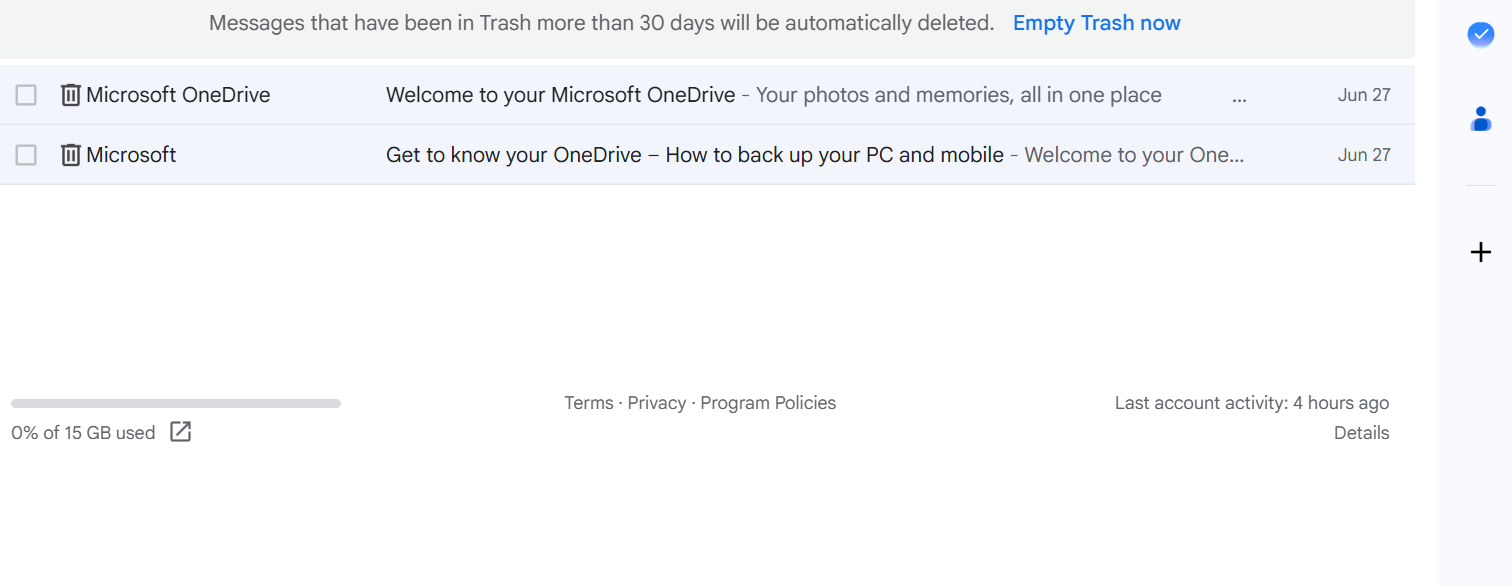The height and width of the screenshot is (586, 1512).
Task: Click the plus icon to get add-ons
Action: (x=1481, y=252)
